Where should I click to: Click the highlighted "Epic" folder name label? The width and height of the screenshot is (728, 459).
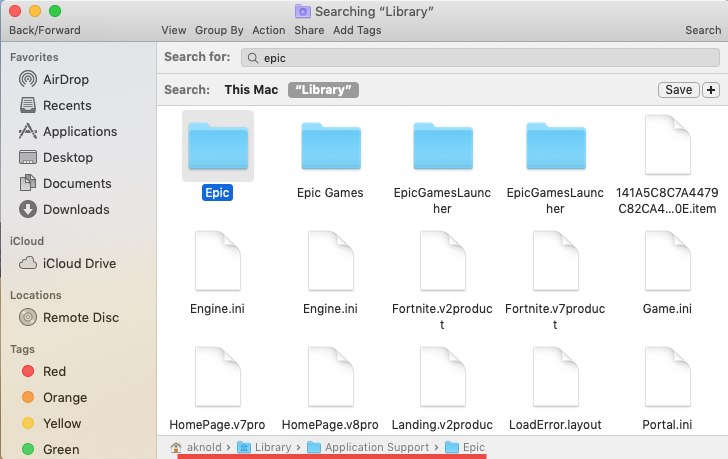pos(217,193)
